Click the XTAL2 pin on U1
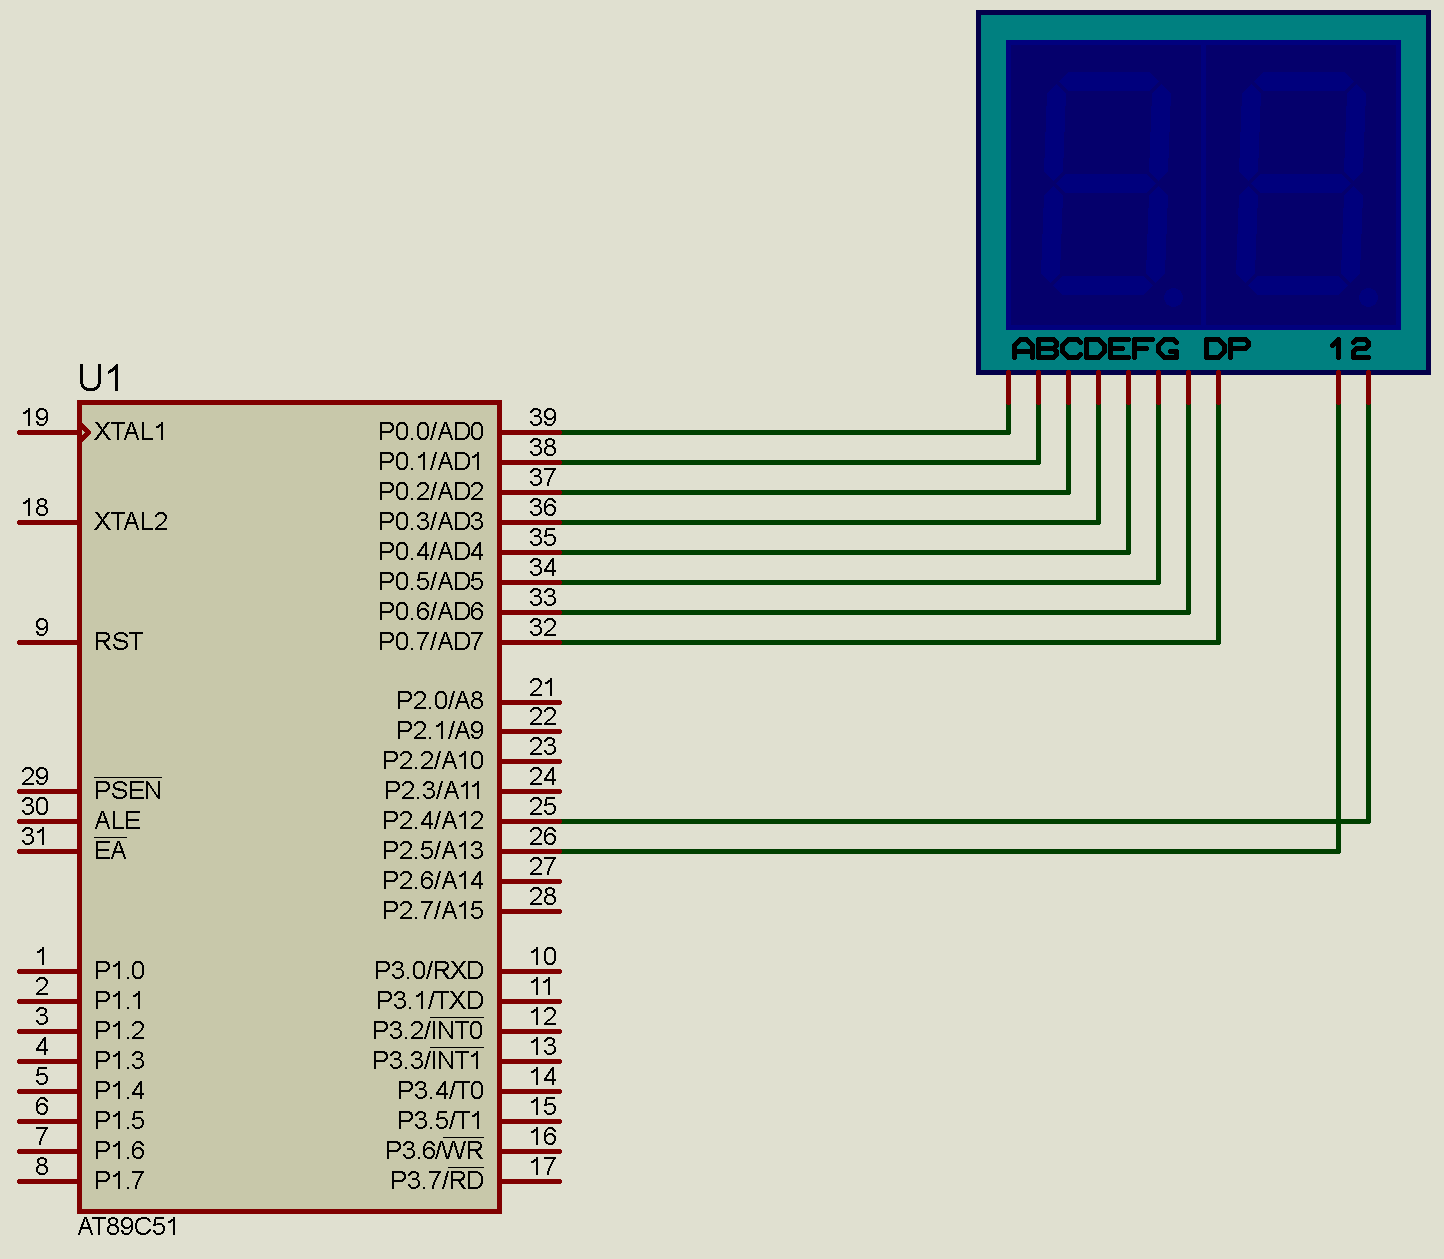 tap(131, 521)
